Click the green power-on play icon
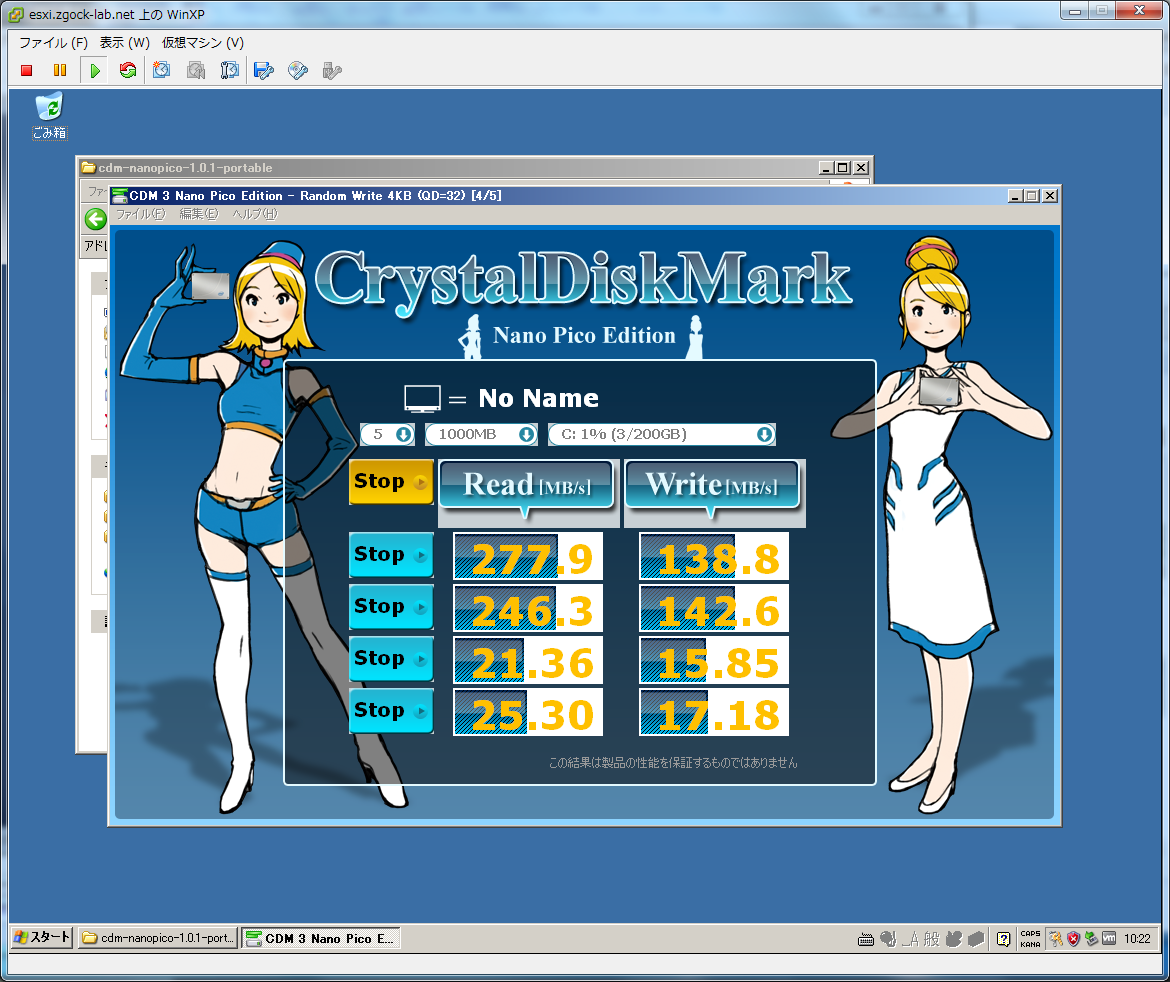1170x982 pixels. click(95, 71)
